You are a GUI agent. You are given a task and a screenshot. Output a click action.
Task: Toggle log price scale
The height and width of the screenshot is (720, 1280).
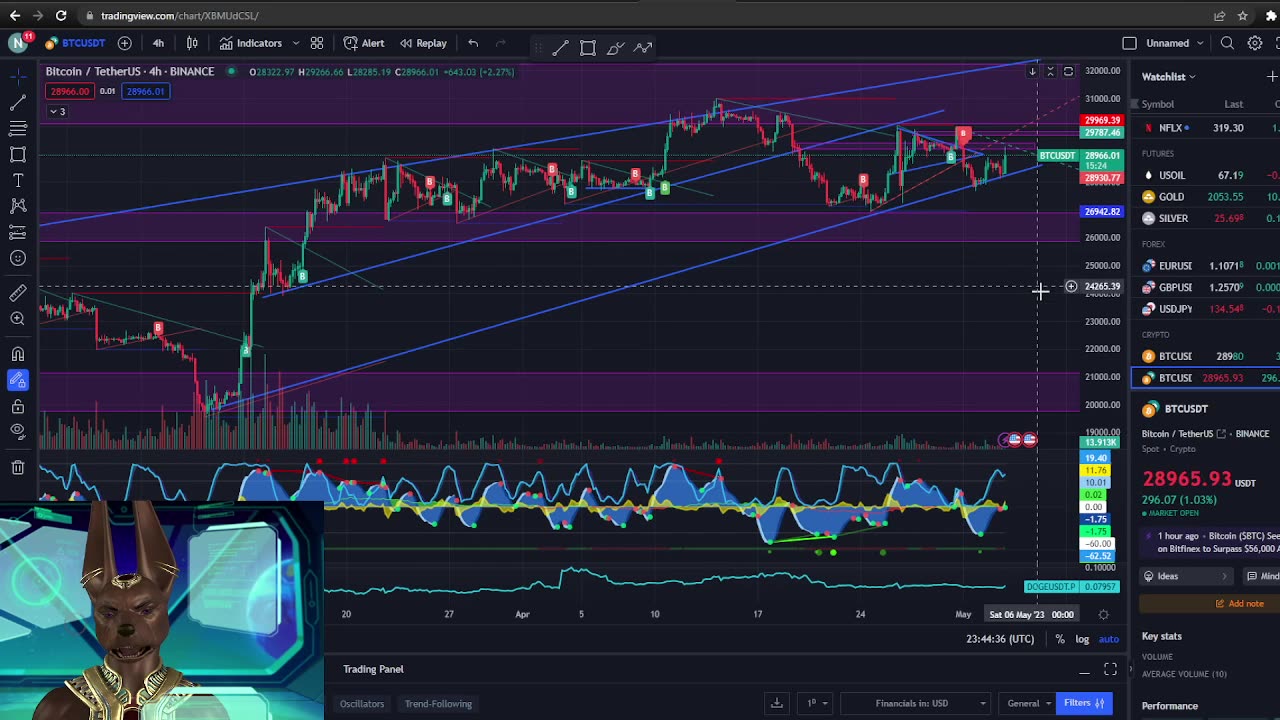1082,639
